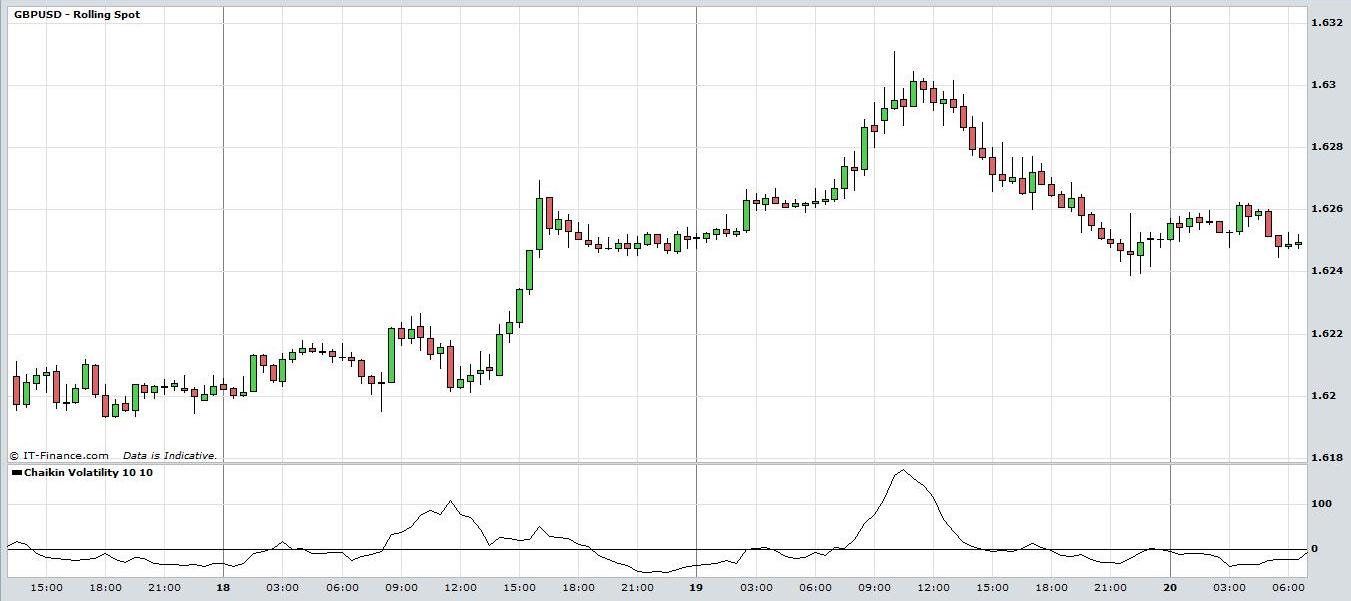The image size is (1351, 601).
Task: Click the 1.622 price axis label
Action: [1326, 333]
